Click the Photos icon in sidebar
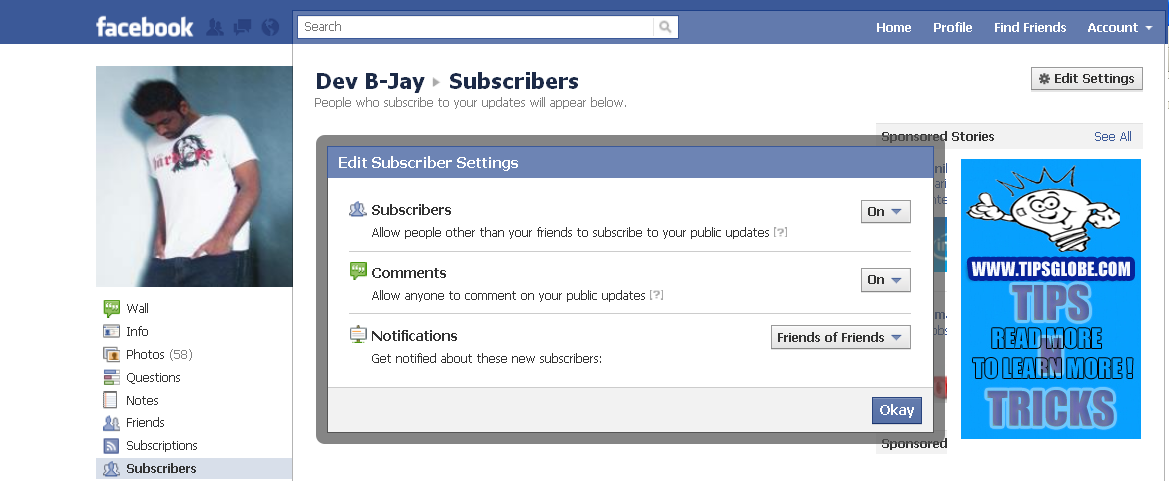Image resolution: width=1169 pixels, height=486 pixels. (x=111, y=354)
